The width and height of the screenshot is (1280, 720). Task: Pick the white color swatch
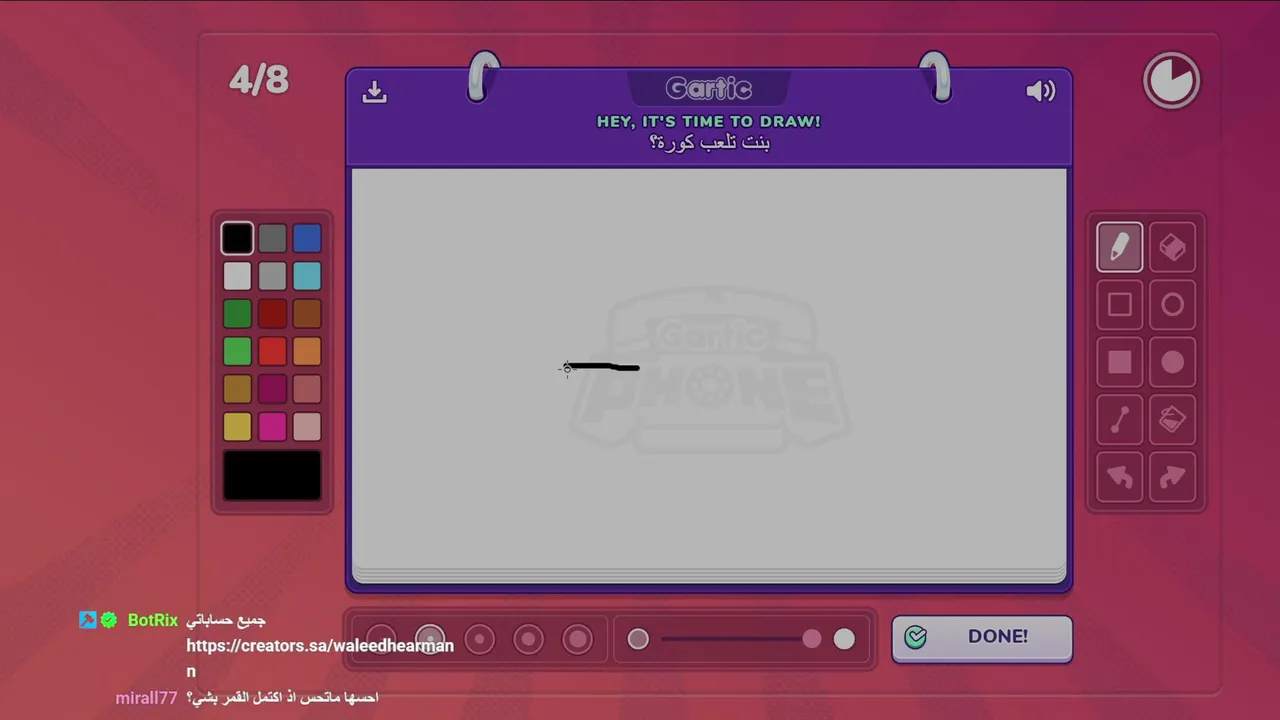(237, 276)
